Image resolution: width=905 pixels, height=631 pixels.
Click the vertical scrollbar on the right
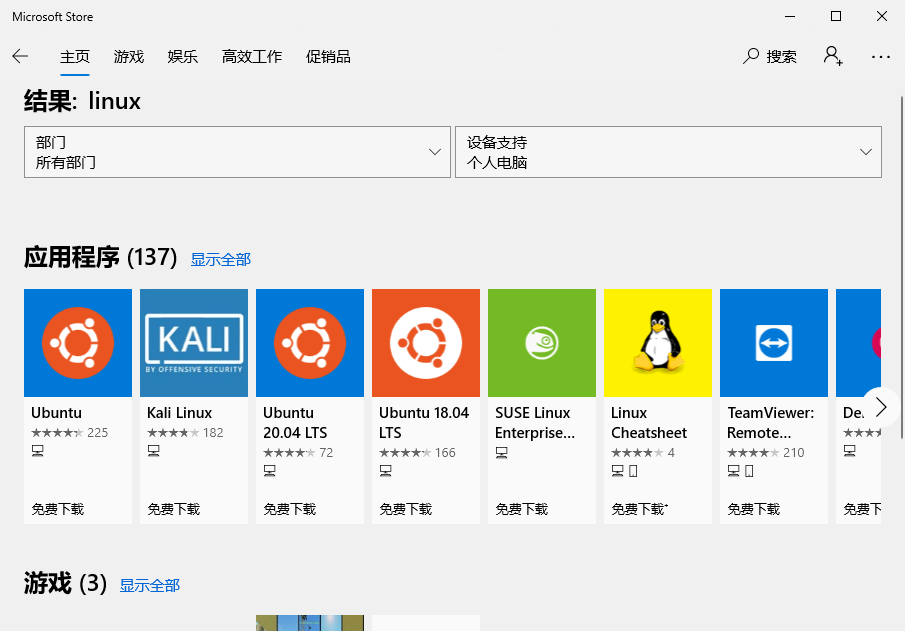pos(901,267)
